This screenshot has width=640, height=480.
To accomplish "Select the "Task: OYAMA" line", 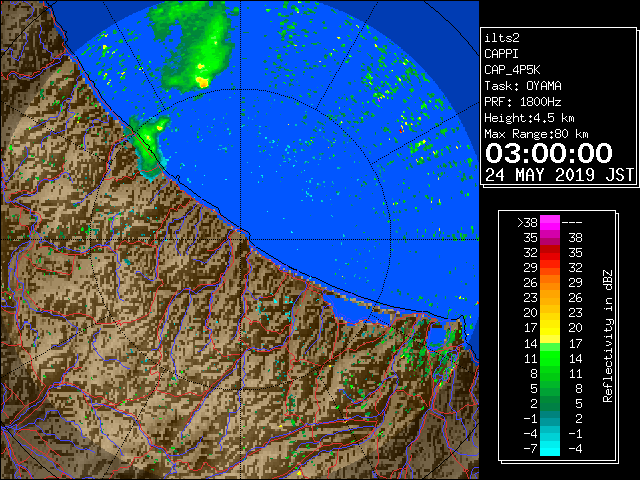I will pos(523,86).
